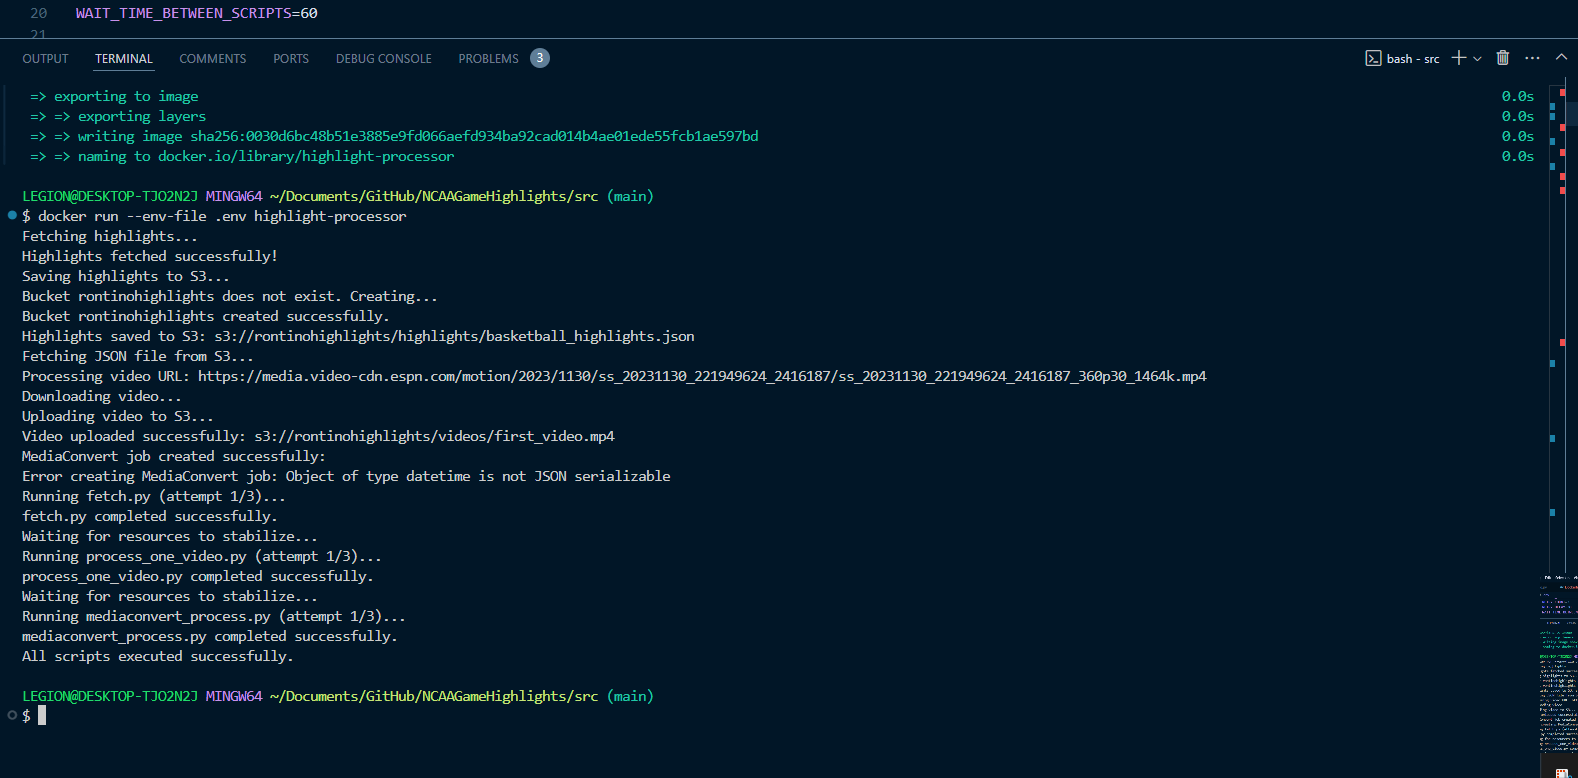The height and width of the screenshot is (778, 1578).
Task: Click editor line number 20
Action: click(x=39, y=13)
